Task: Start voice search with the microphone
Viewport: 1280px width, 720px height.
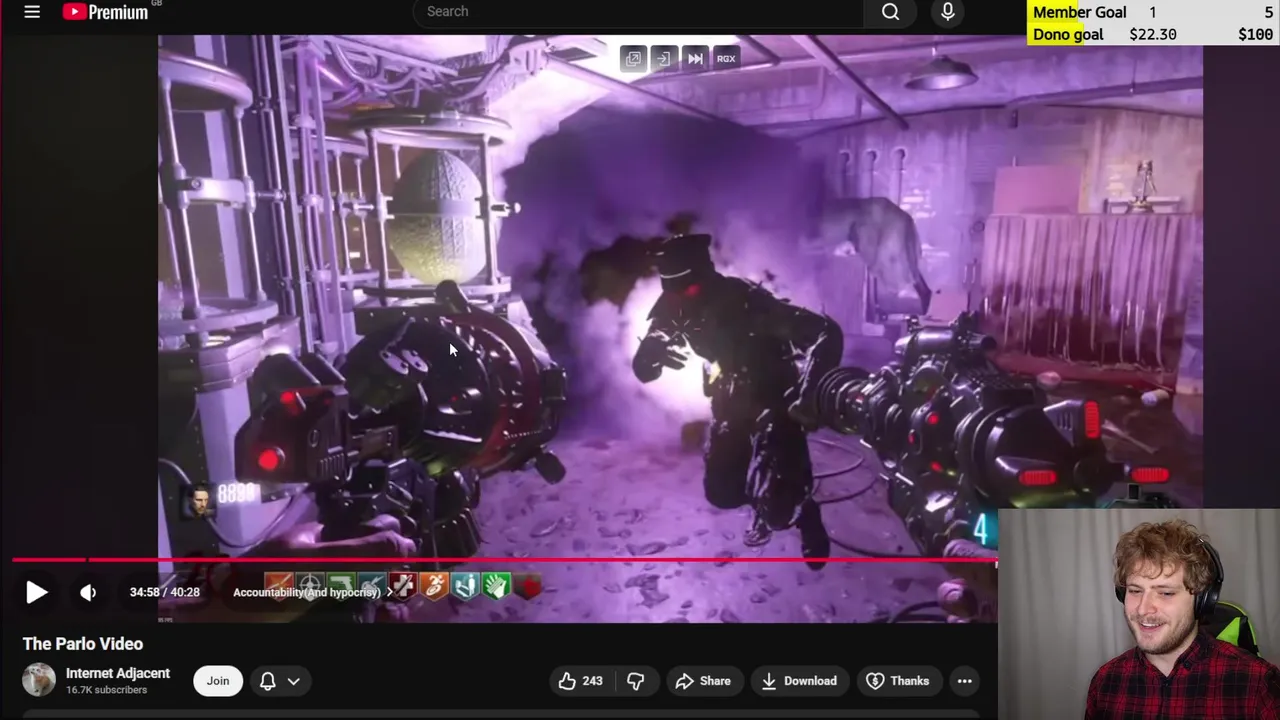Action: point(948,12)
